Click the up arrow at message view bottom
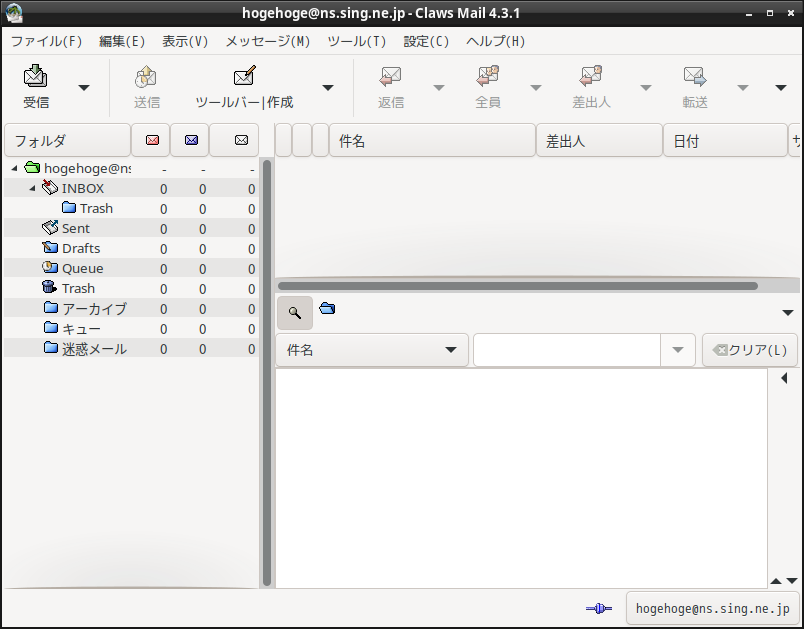 click(x=776, y=581)
